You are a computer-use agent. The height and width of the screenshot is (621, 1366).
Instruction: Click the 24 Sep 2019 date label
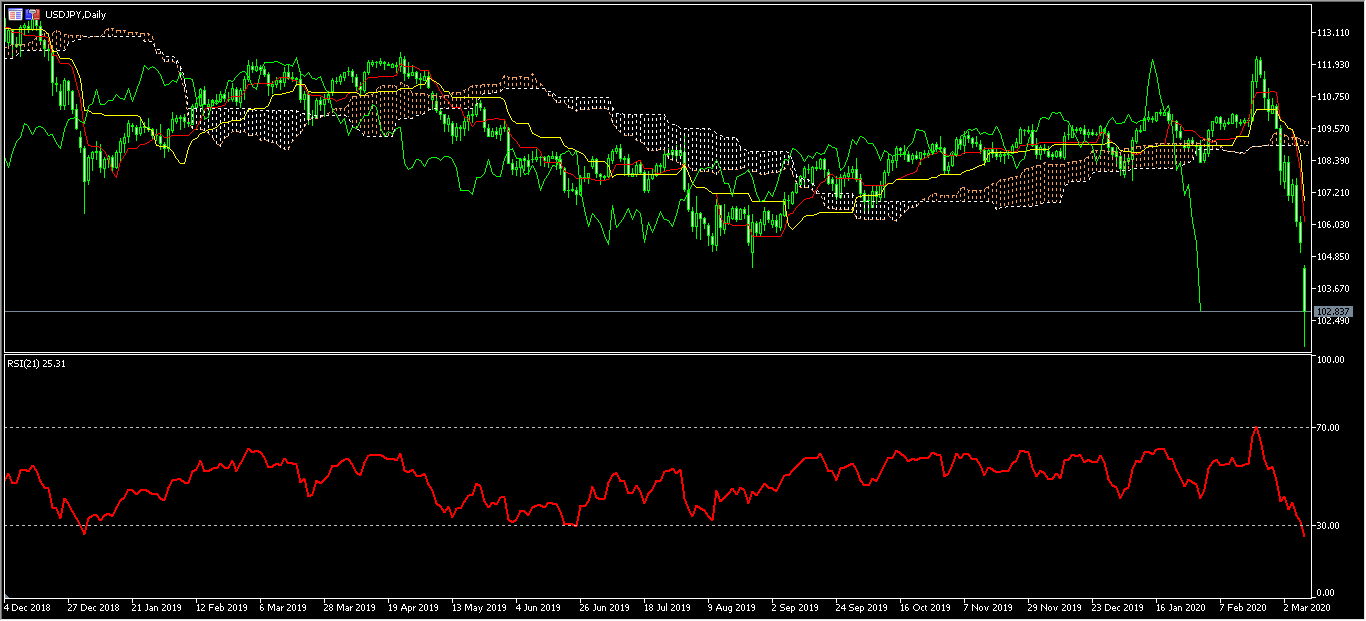coord(861,607)
